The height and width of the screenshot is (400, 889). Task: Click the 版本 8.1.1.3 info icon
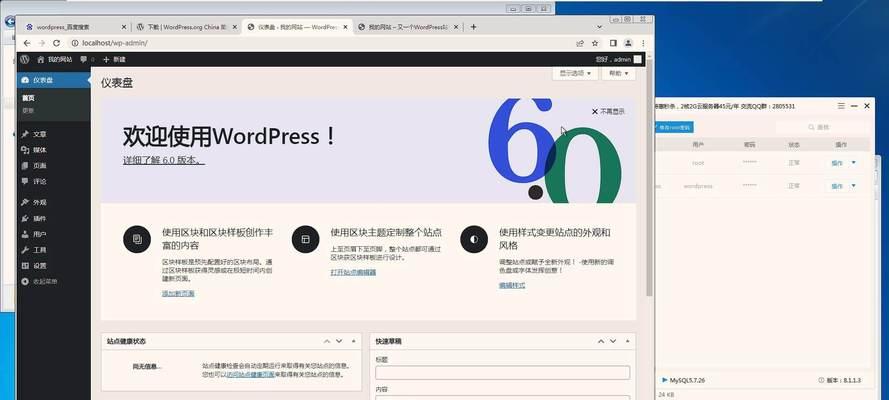(822, 380)
